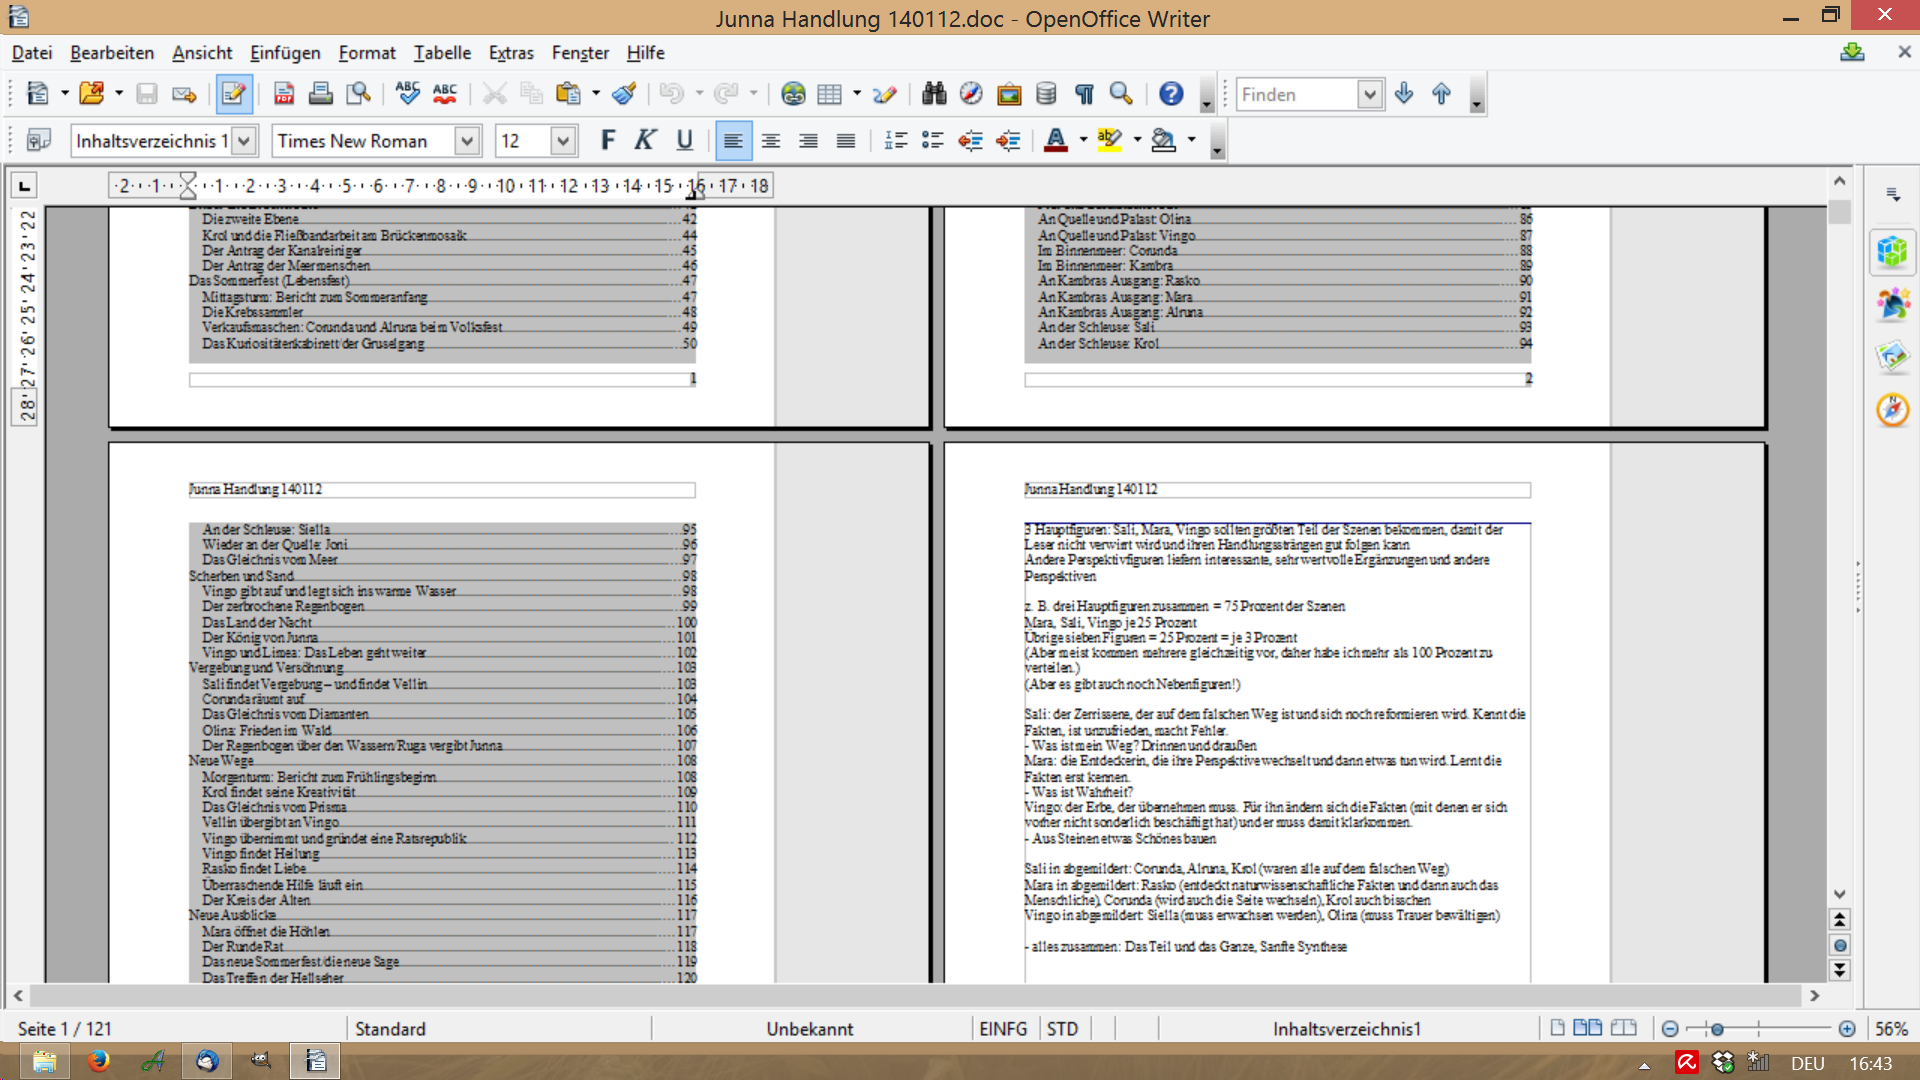The width and height of the screenshot is (1920, 1080).
Task: Expand the font size dropdown
Action: point(563,141)
